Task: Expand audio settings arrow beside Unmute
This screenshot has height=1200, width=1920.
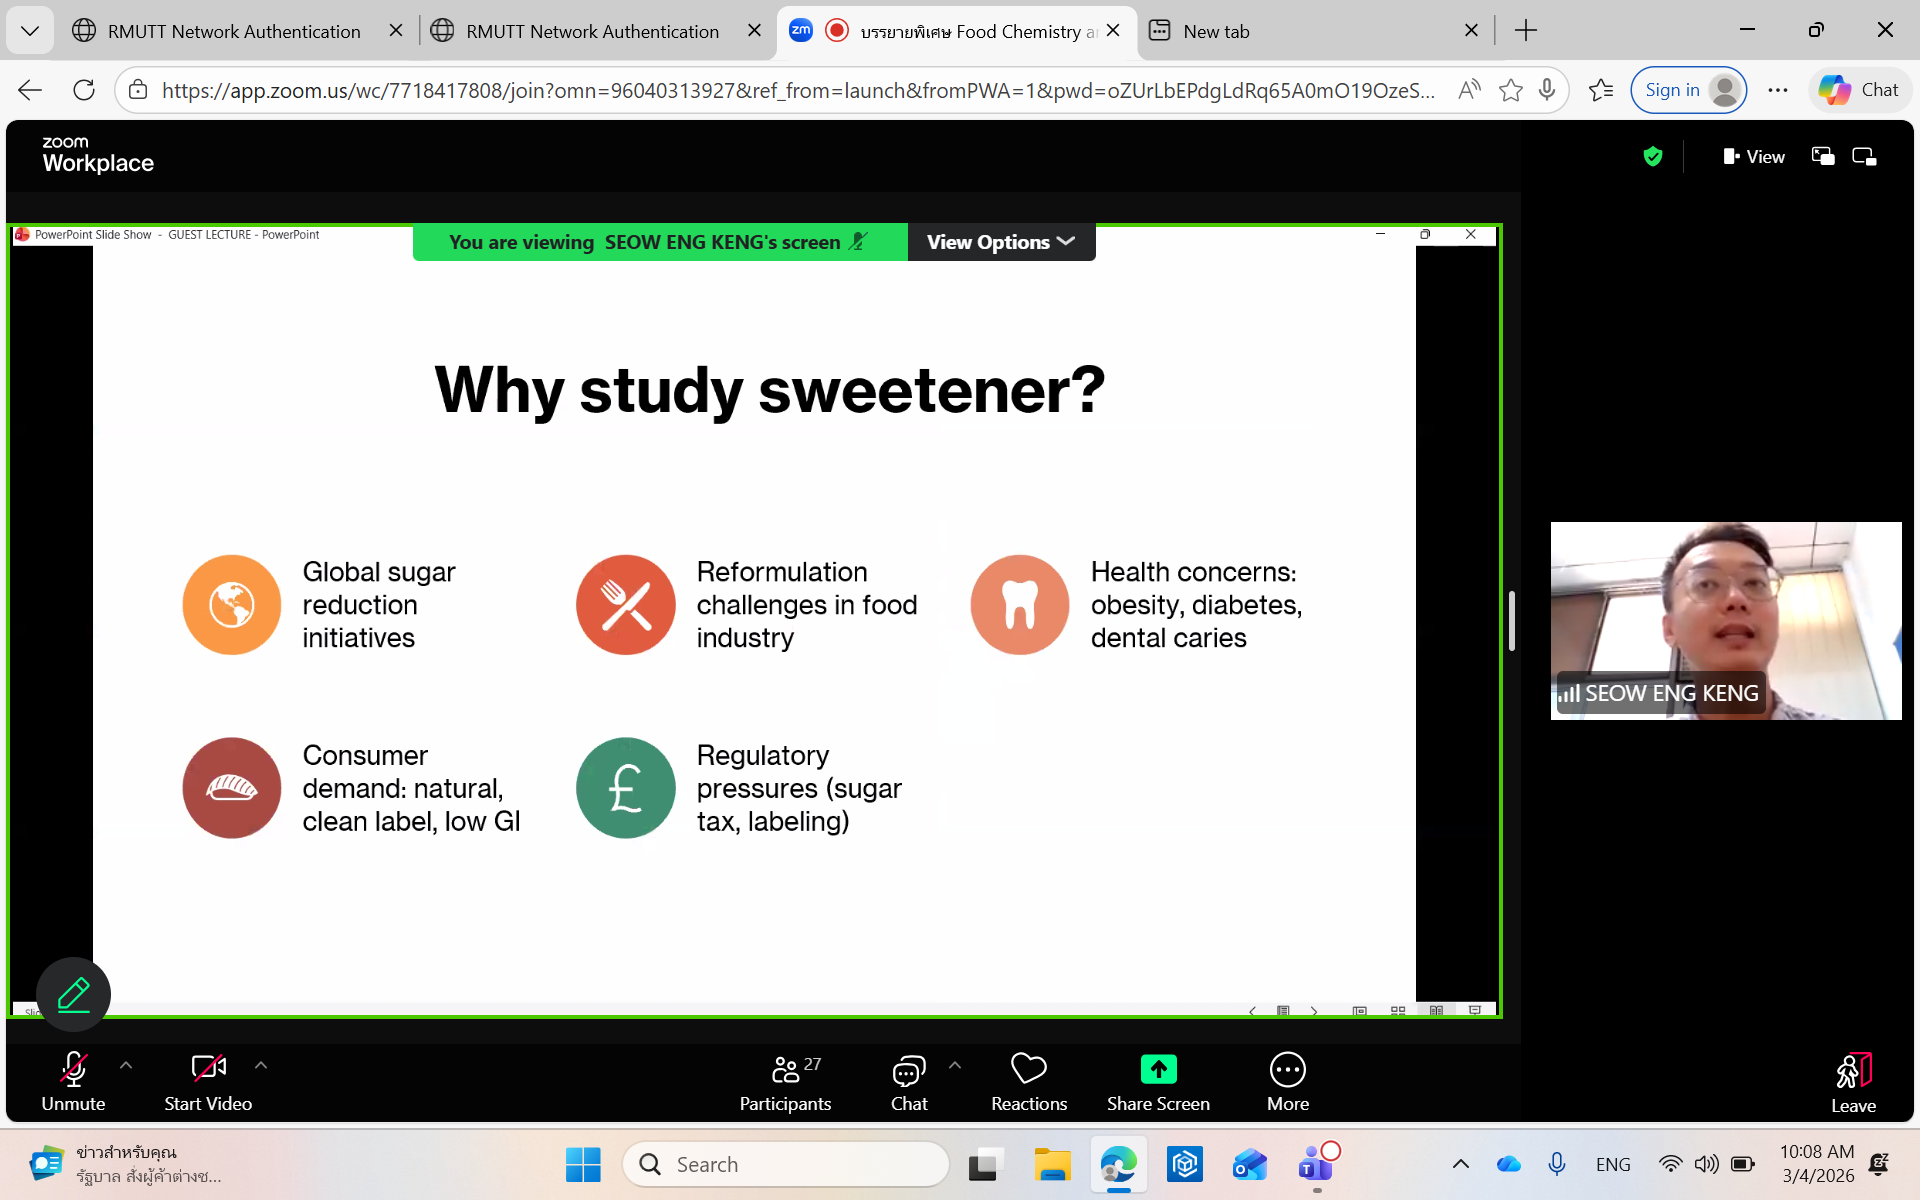Action: [126, 1066]
